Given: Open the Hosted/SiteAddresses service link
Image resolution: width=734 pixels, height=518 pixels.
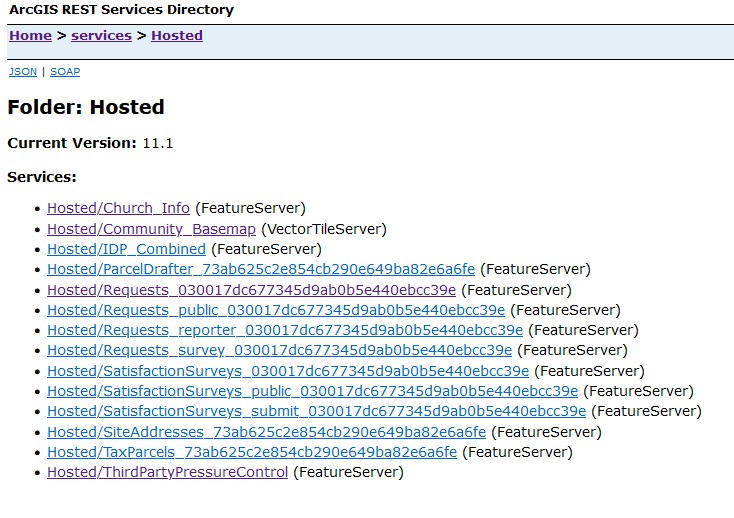Looking at the screenshot, I should pyautogui.click(x=266, y=432).
